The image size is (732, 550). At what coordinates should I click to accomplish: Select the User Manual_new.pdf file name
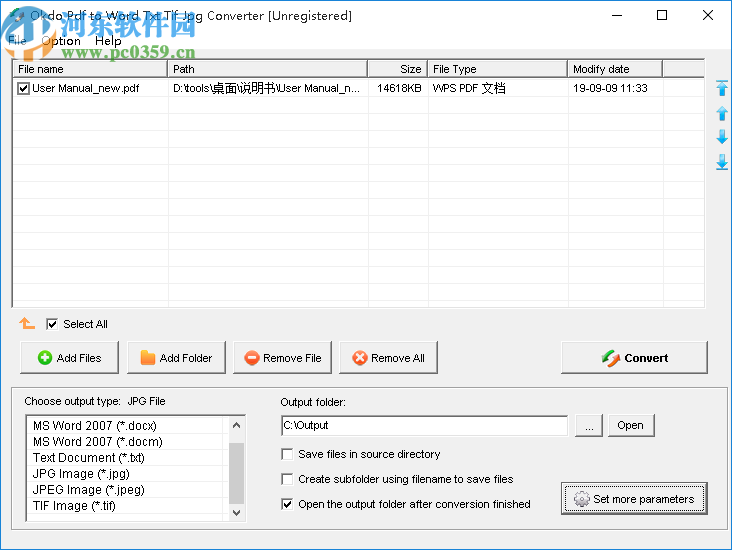pyautogui.click(x=86, y=88)
